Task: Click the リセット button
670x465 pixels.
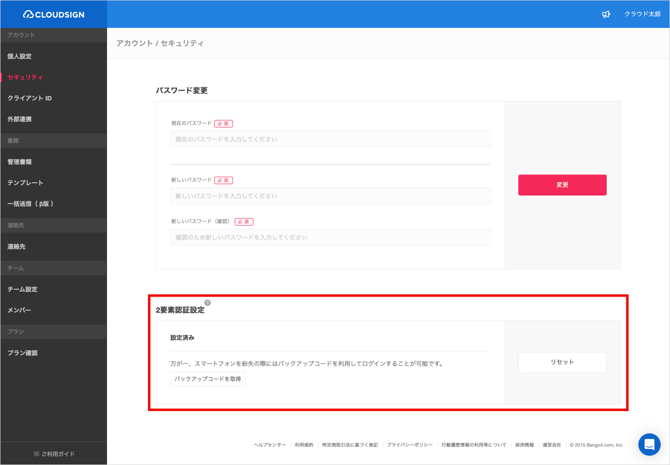Action: click(x=562, y=362)
